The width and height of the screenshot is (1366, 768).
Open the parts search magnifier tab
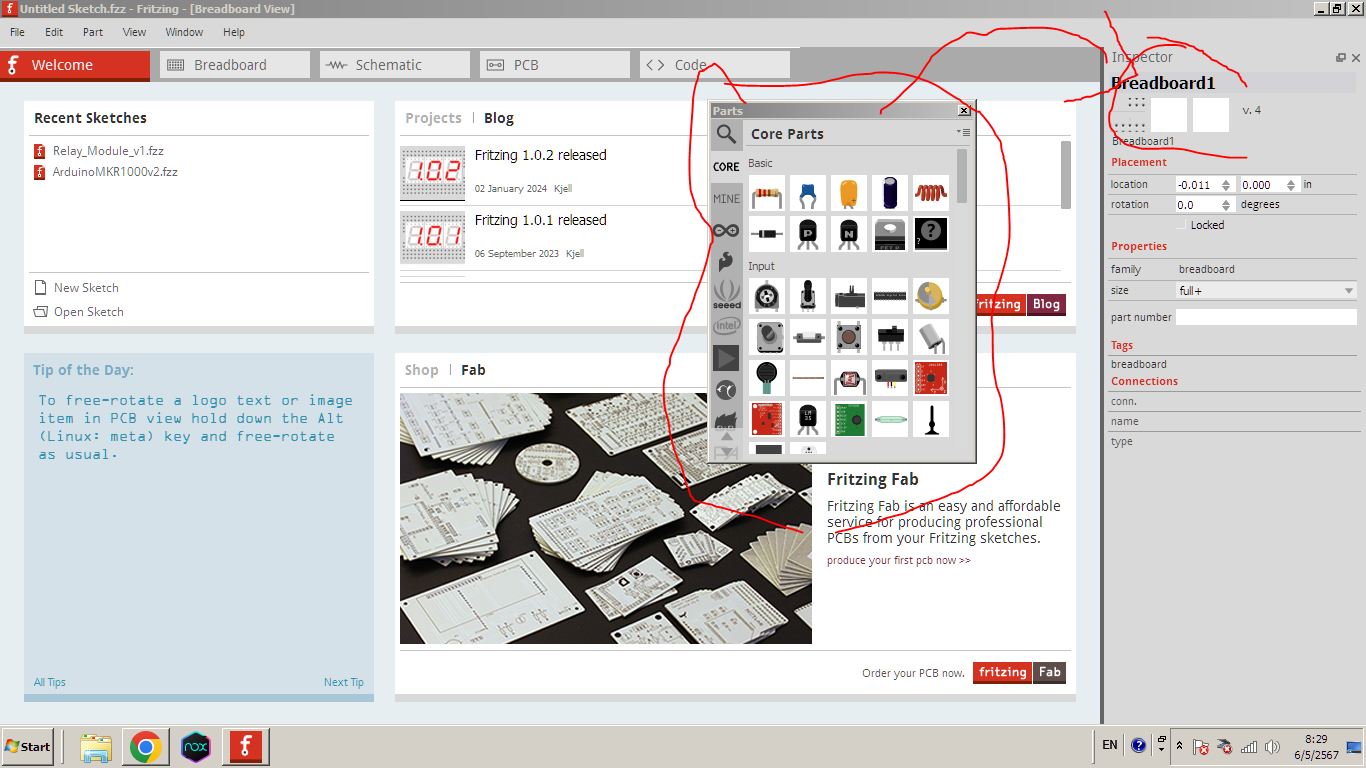[726, 134]
